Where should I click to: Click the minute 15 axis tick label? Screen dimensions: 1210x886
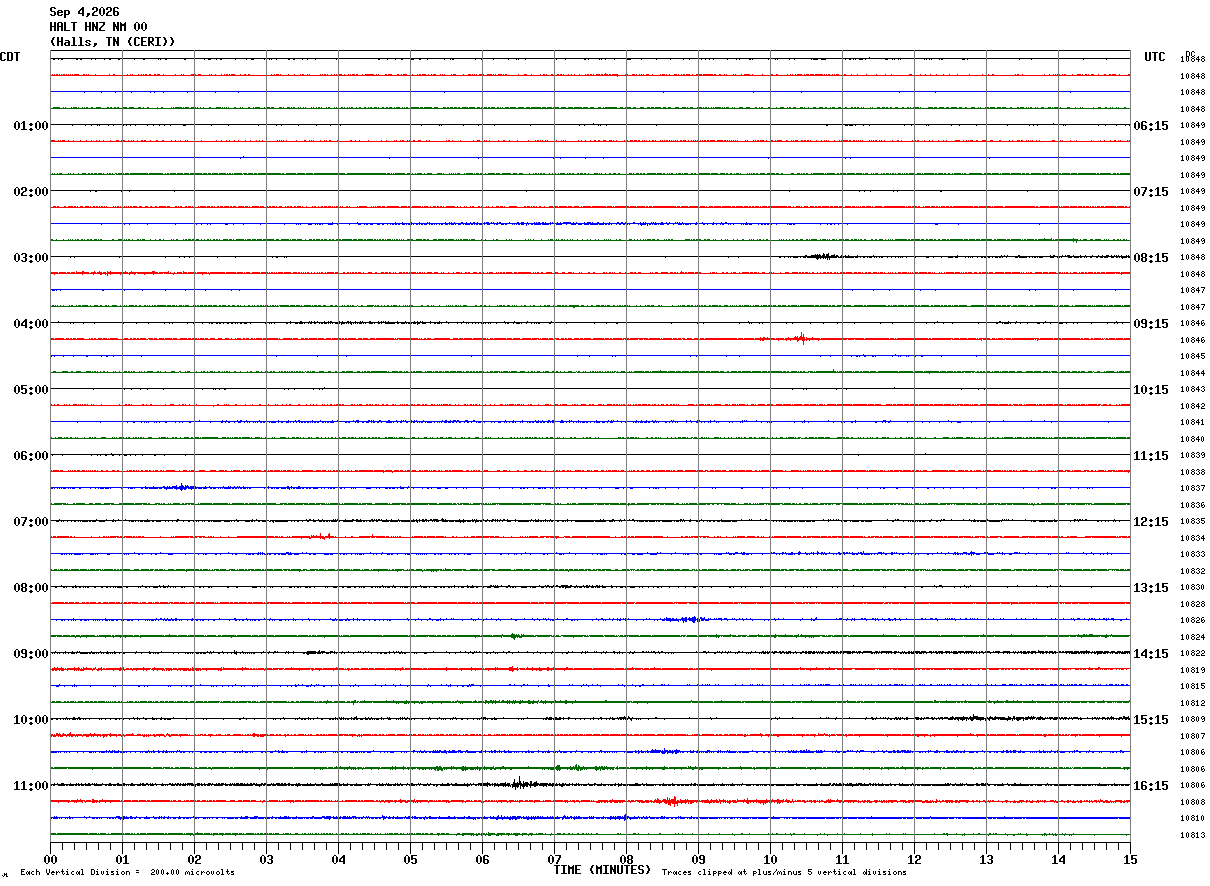1130,859
